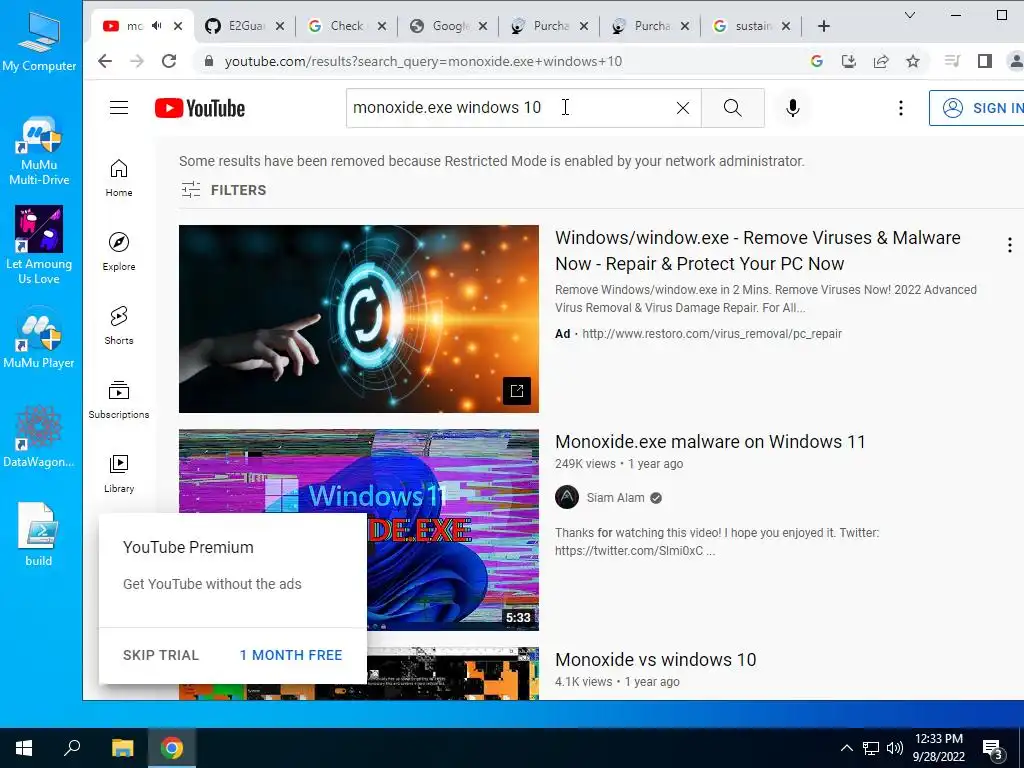Open the ad's external link icon on thumbnail

[517, 391]
